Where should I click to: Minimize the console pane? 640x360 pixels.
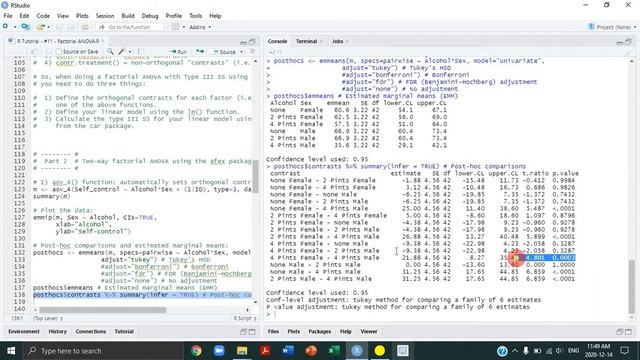(620, 42)
